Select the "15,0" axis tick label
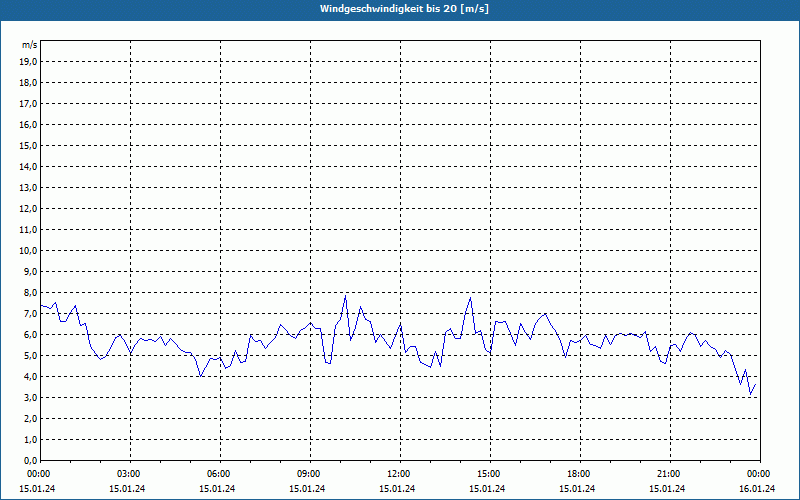The height and width of the screenshot is (500, 800). [28, 145]
